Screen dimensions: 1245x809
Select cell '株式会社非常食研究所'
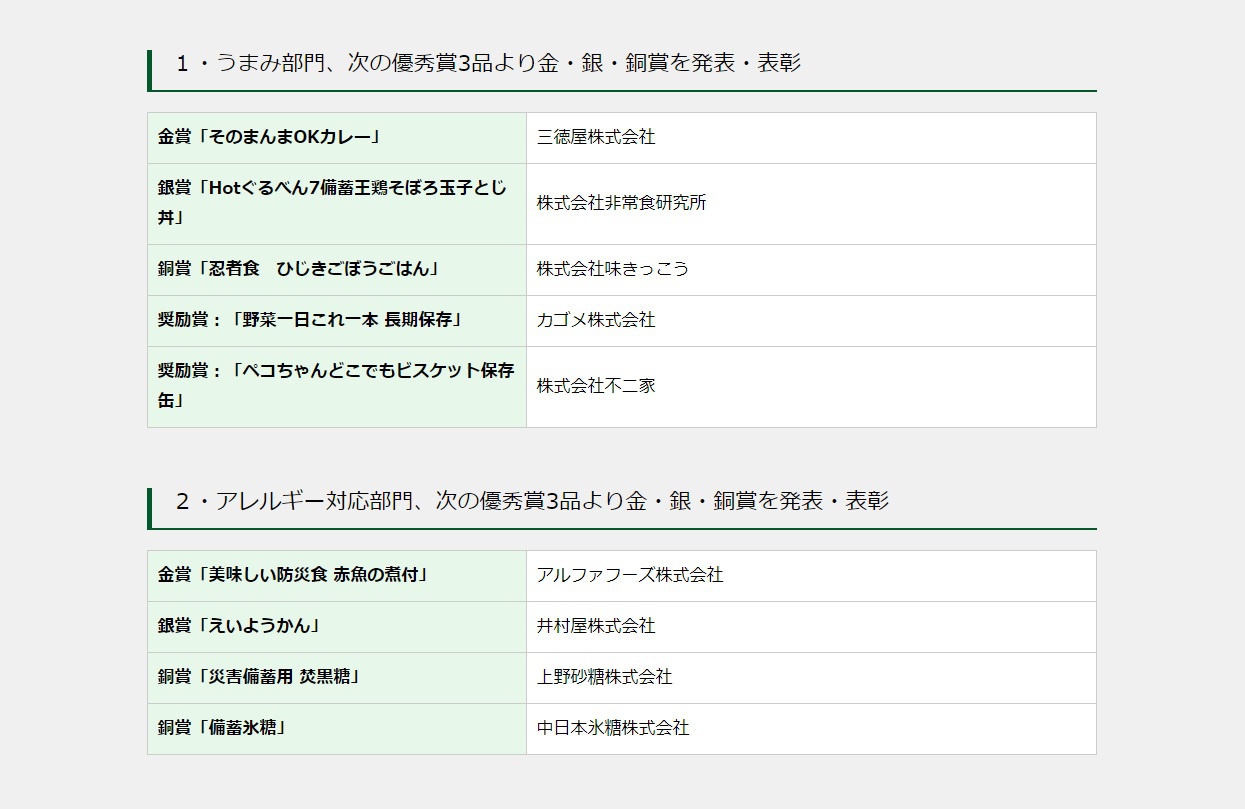click(811, 204)
